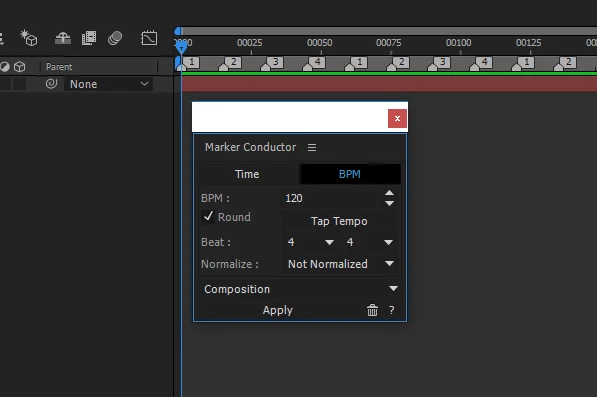Screen dimensions: 597x397
Task: Click the second marker labeled 4
Action: point(485,62)
